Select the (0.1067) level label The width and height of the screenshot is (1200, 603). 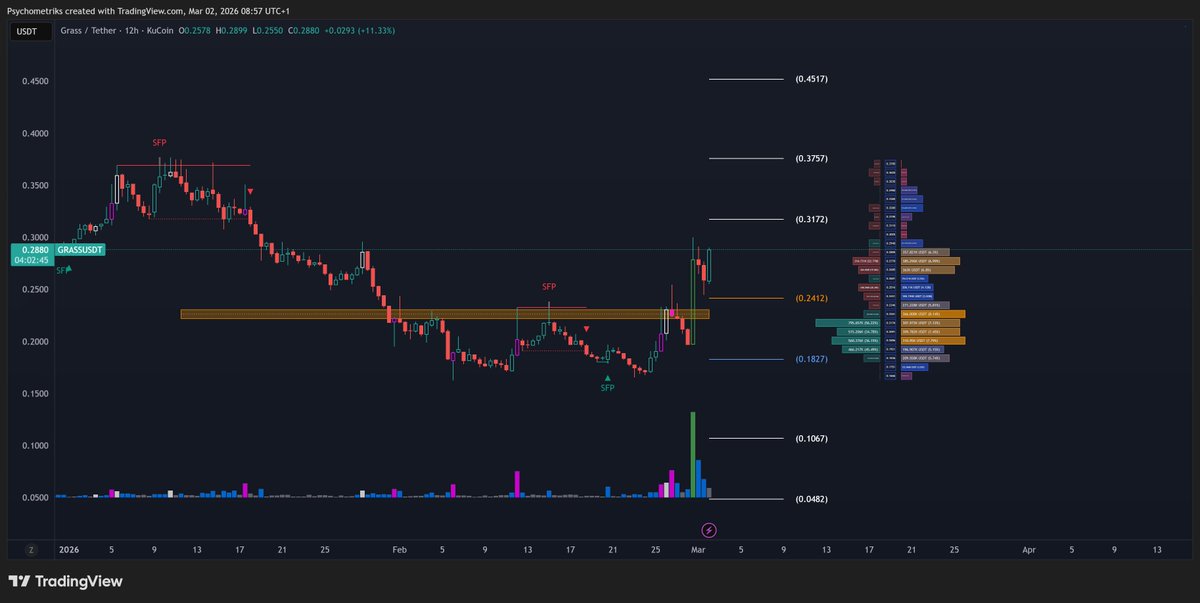[811, 438]
